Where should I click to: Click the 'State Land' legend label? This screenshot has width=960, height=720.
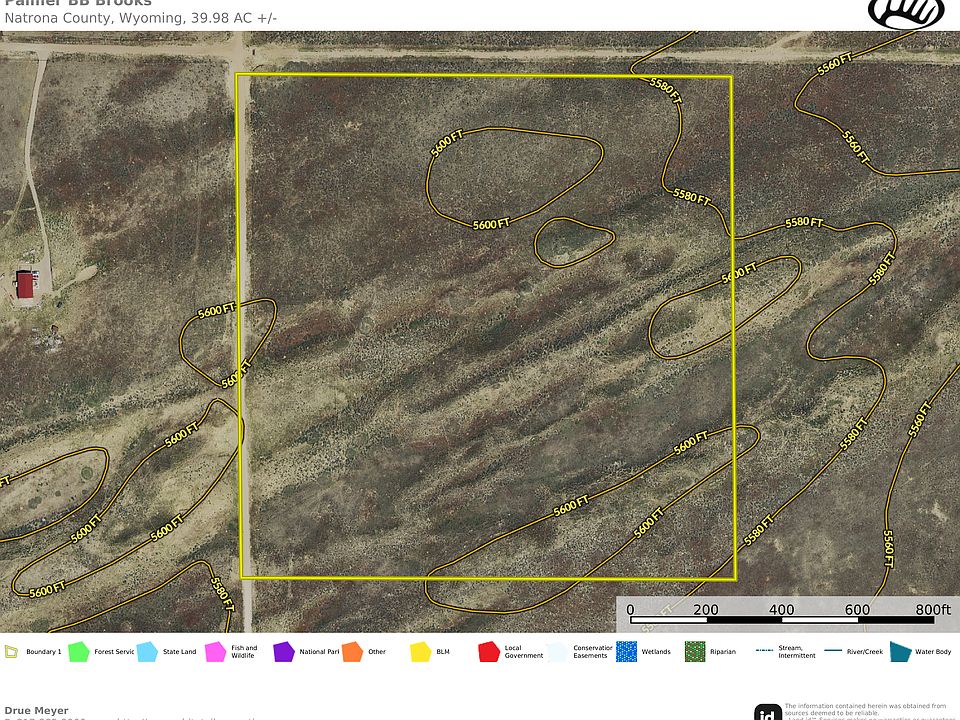pyautogui.click(x=179, y=651)
